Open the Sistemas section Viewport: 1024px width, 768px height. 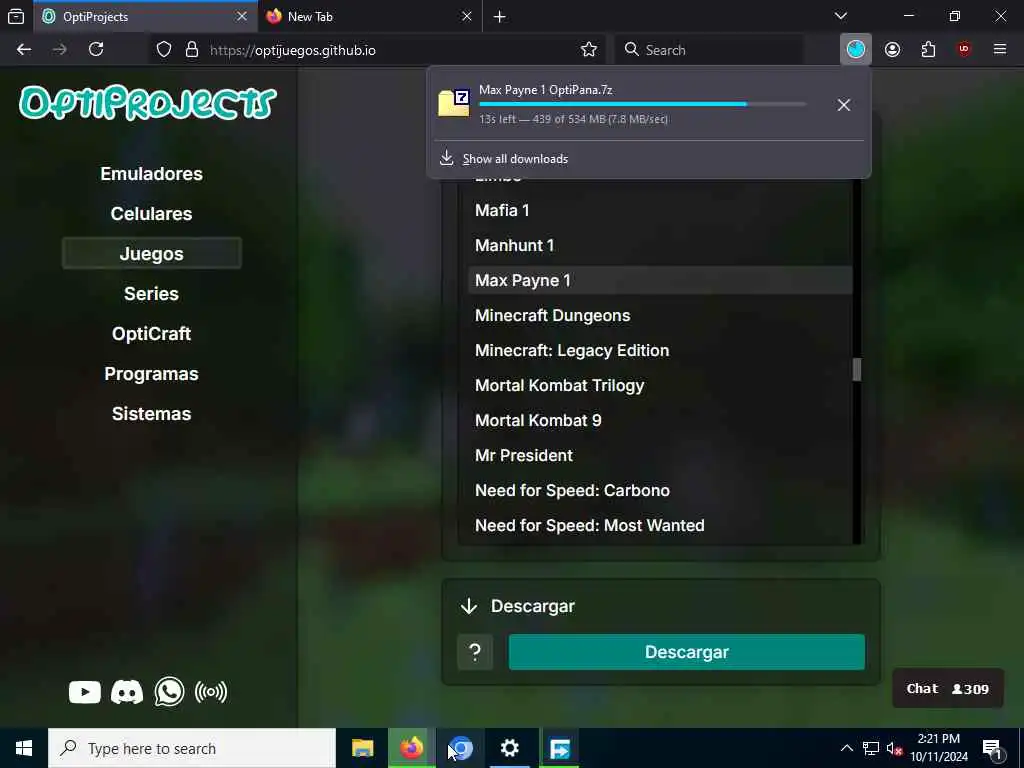(x=152, y=413)
